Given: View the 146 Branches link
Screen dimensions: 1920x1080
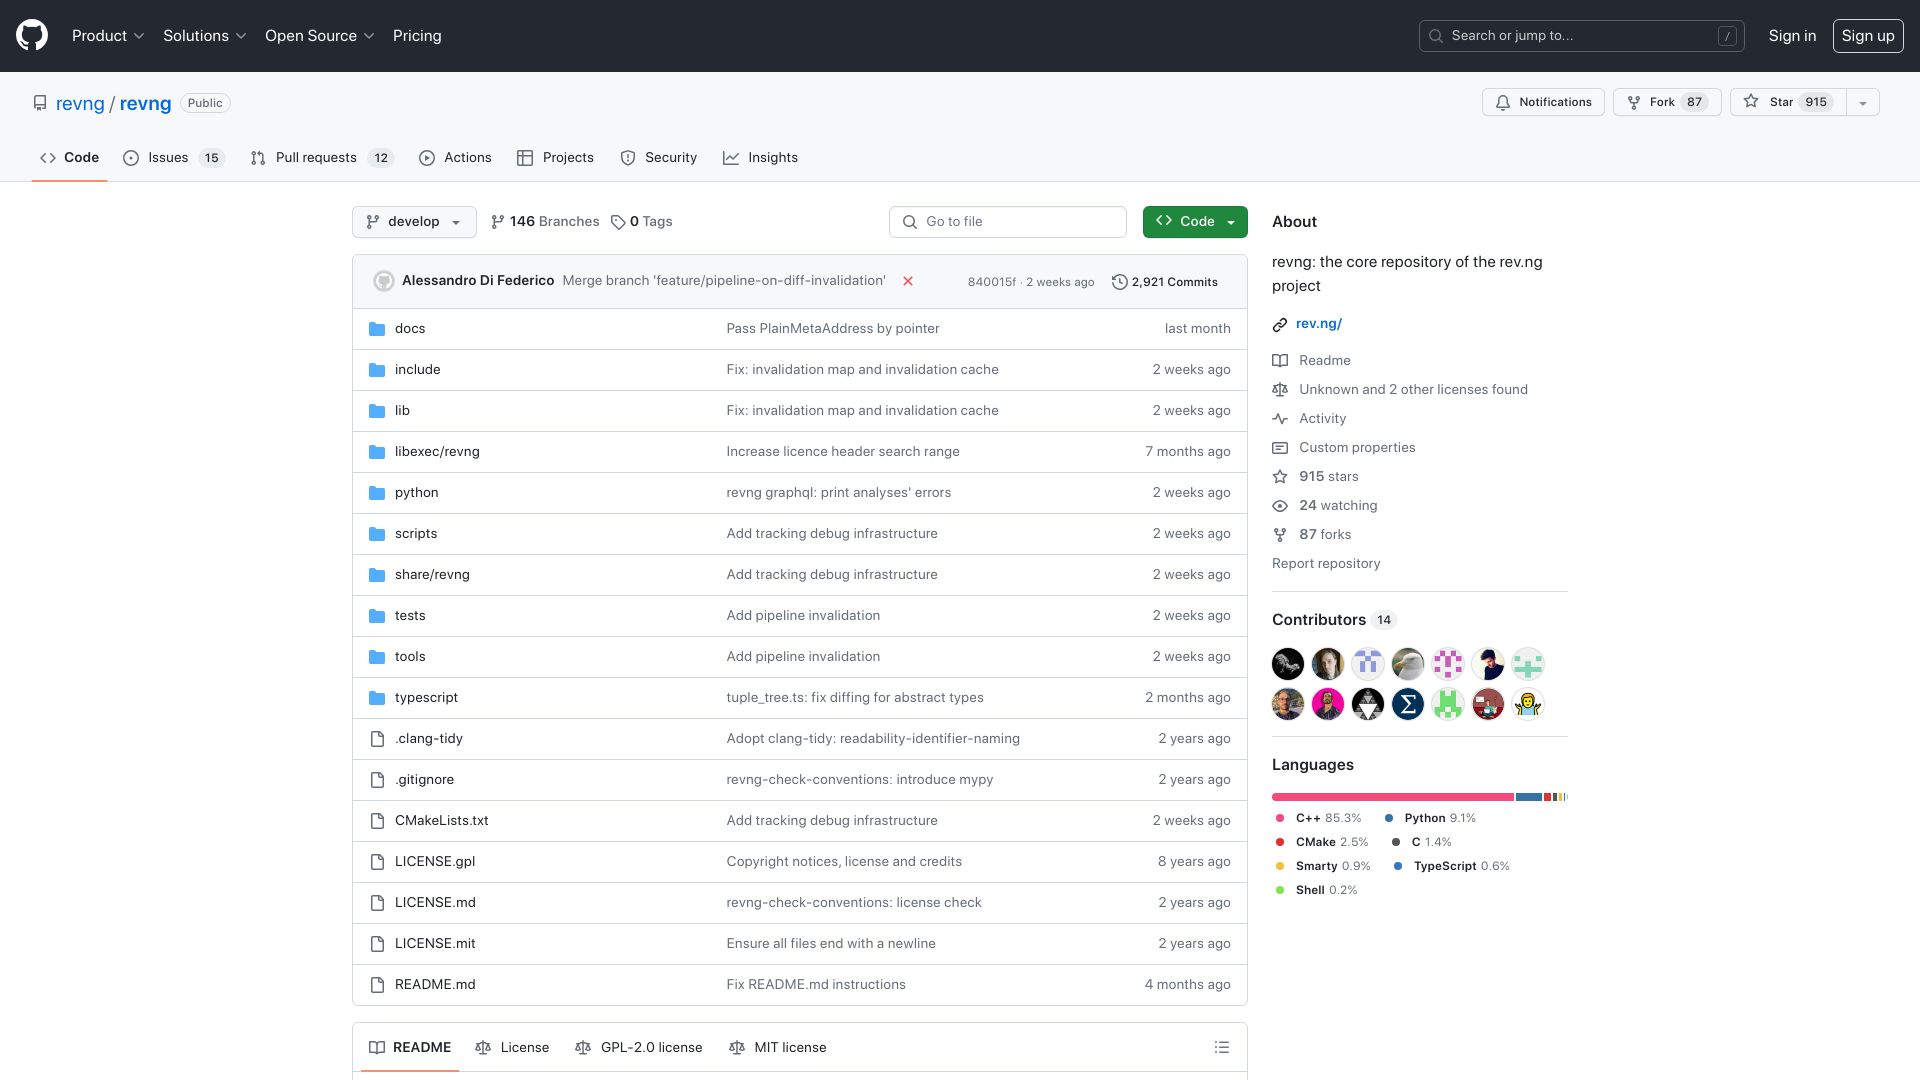Looking at the screenshot, I should click(x=545, y=222).
